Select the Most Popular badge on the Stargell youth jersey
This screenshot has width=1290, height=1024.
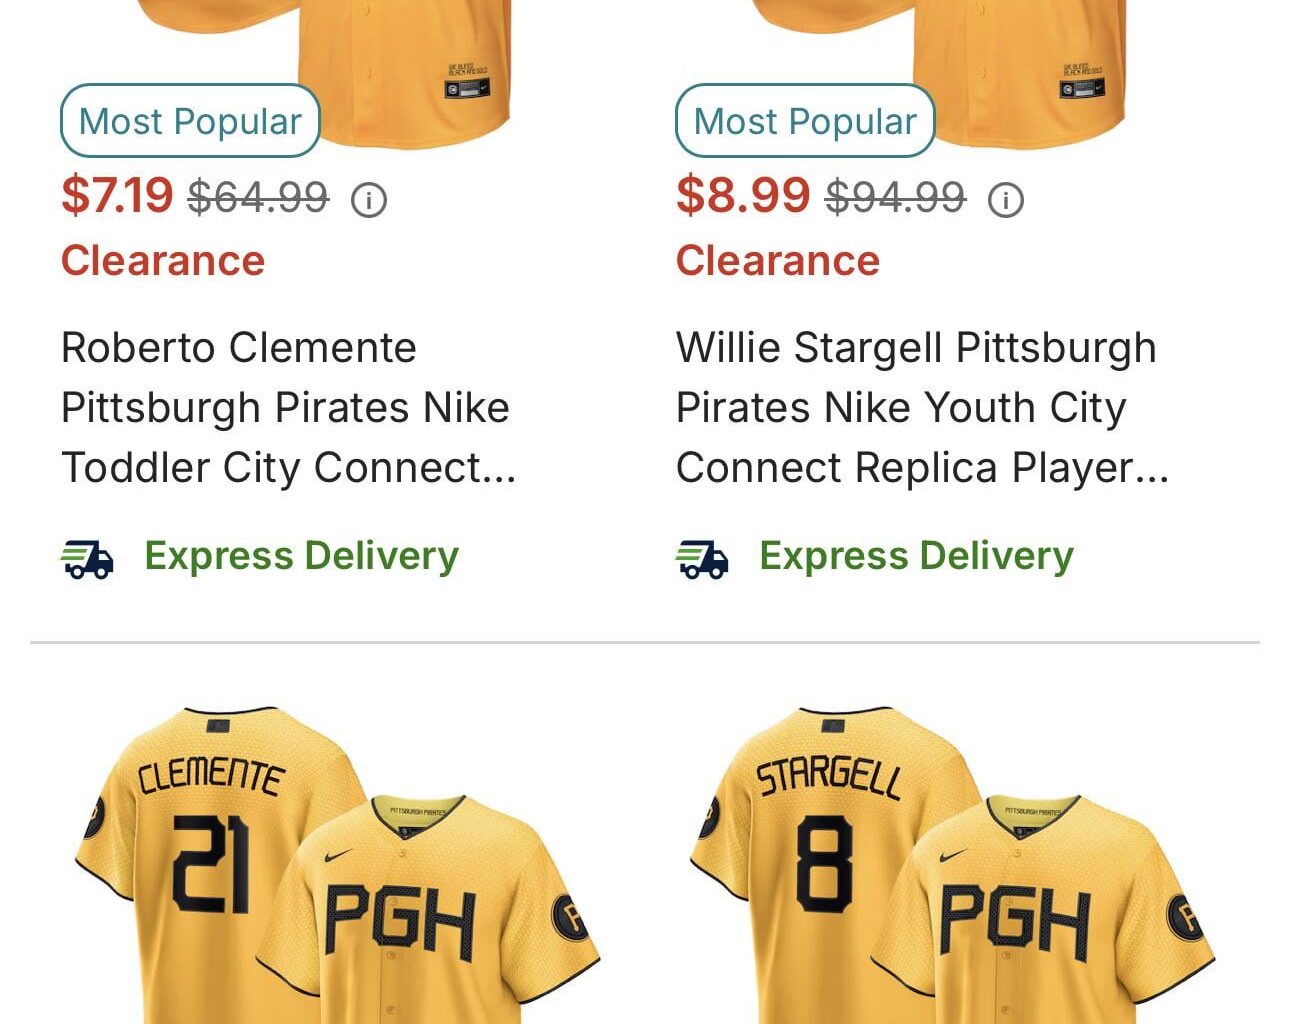(x=804, y=121)
